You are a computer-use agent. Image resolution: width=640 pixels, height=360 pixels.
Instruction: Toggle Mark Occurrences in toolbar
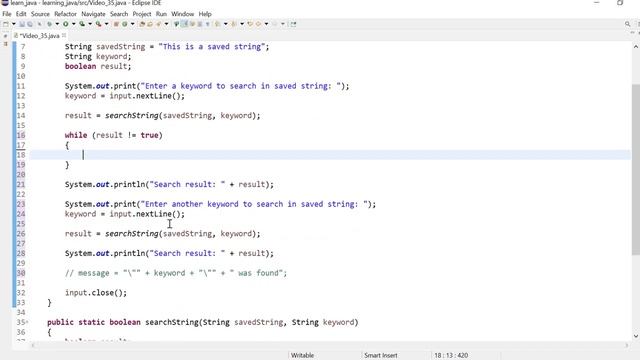click(184, 24)
